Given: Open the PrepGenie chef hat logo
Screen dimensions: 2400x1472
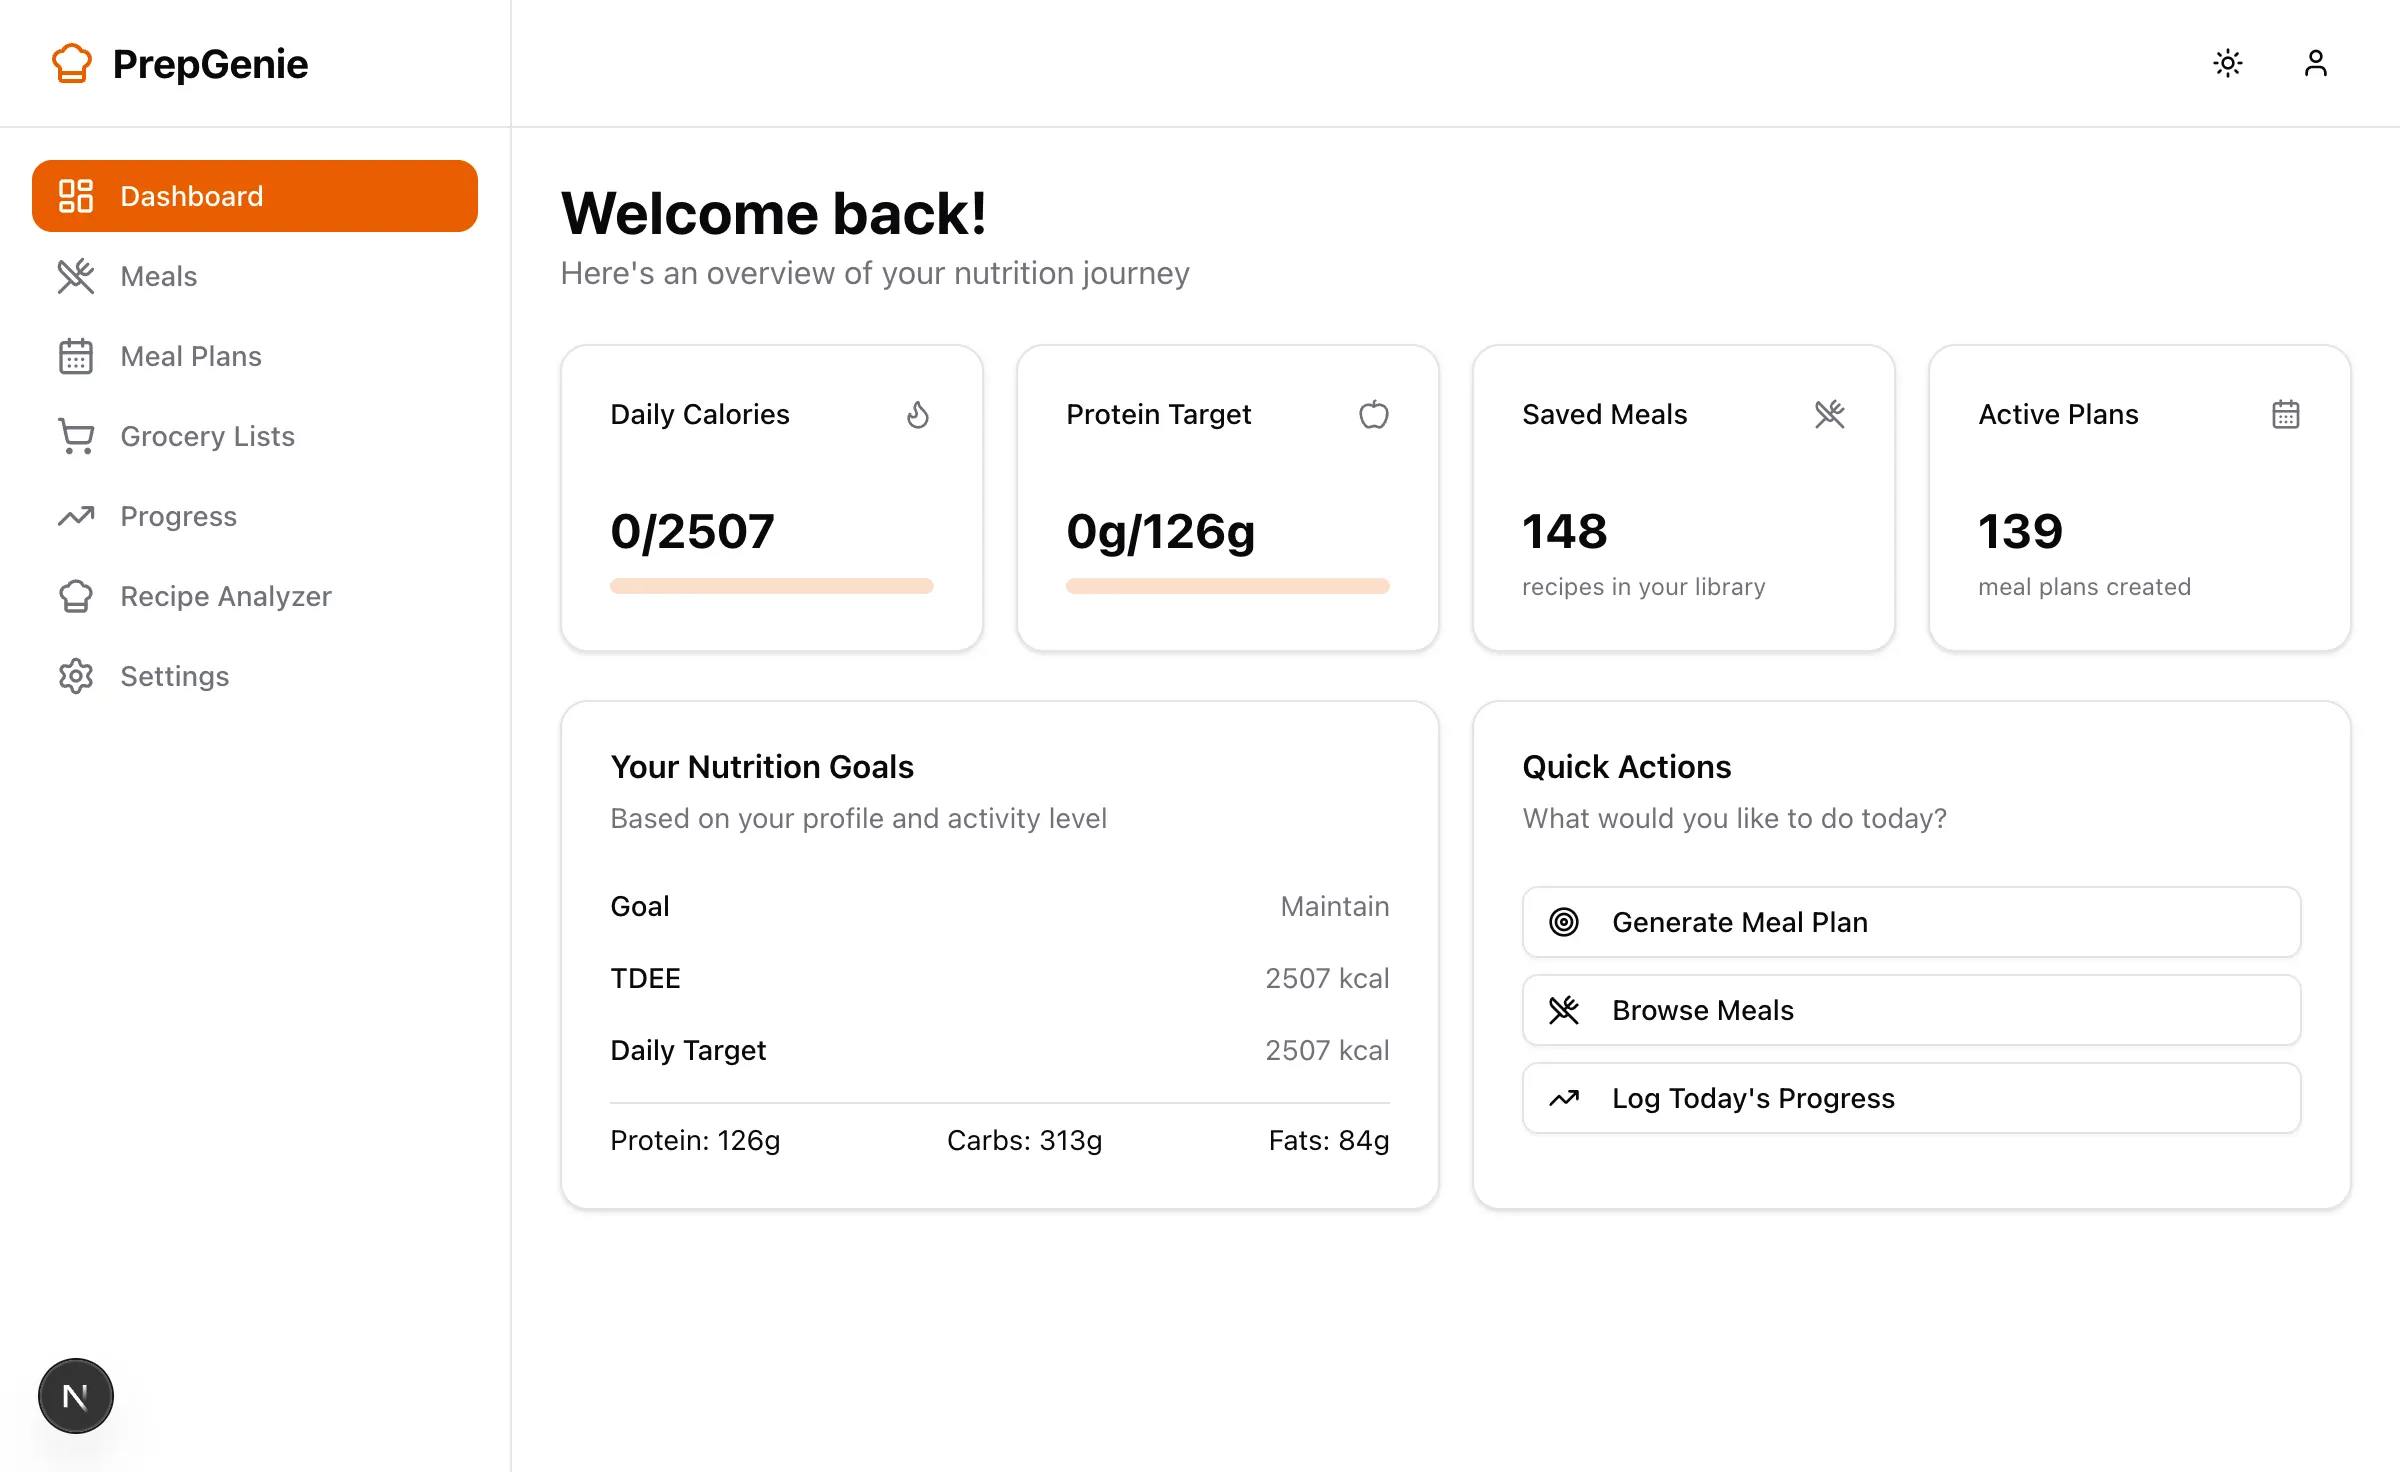Looking at the screenshot, I should [72, 63].
